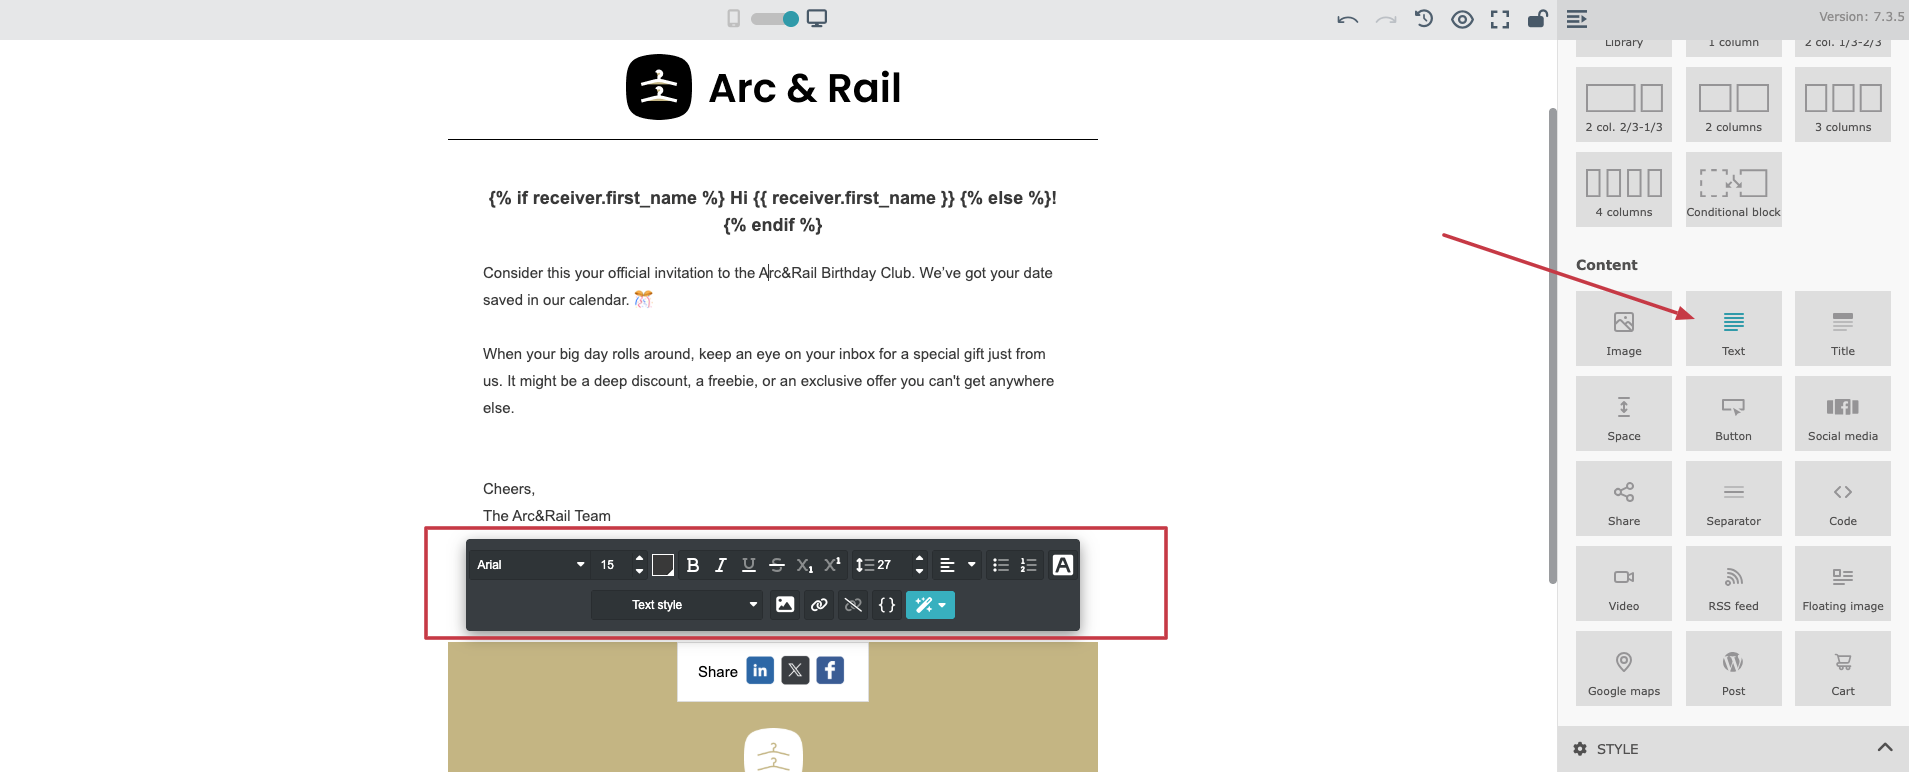Insert a bulleted list

pyautogui.click(x=1001, y=565)
